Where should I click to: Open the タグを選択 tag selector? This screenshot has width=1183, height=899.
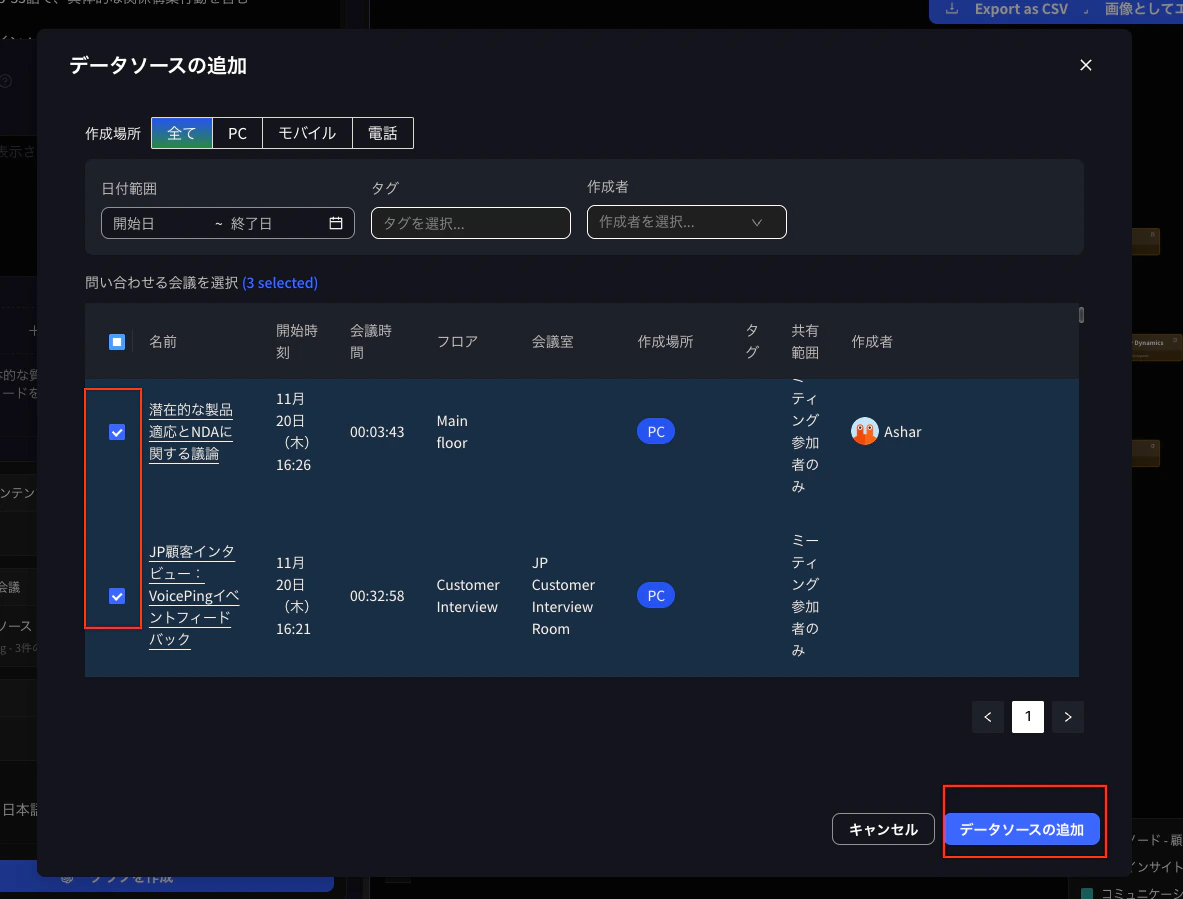point(470,223)
